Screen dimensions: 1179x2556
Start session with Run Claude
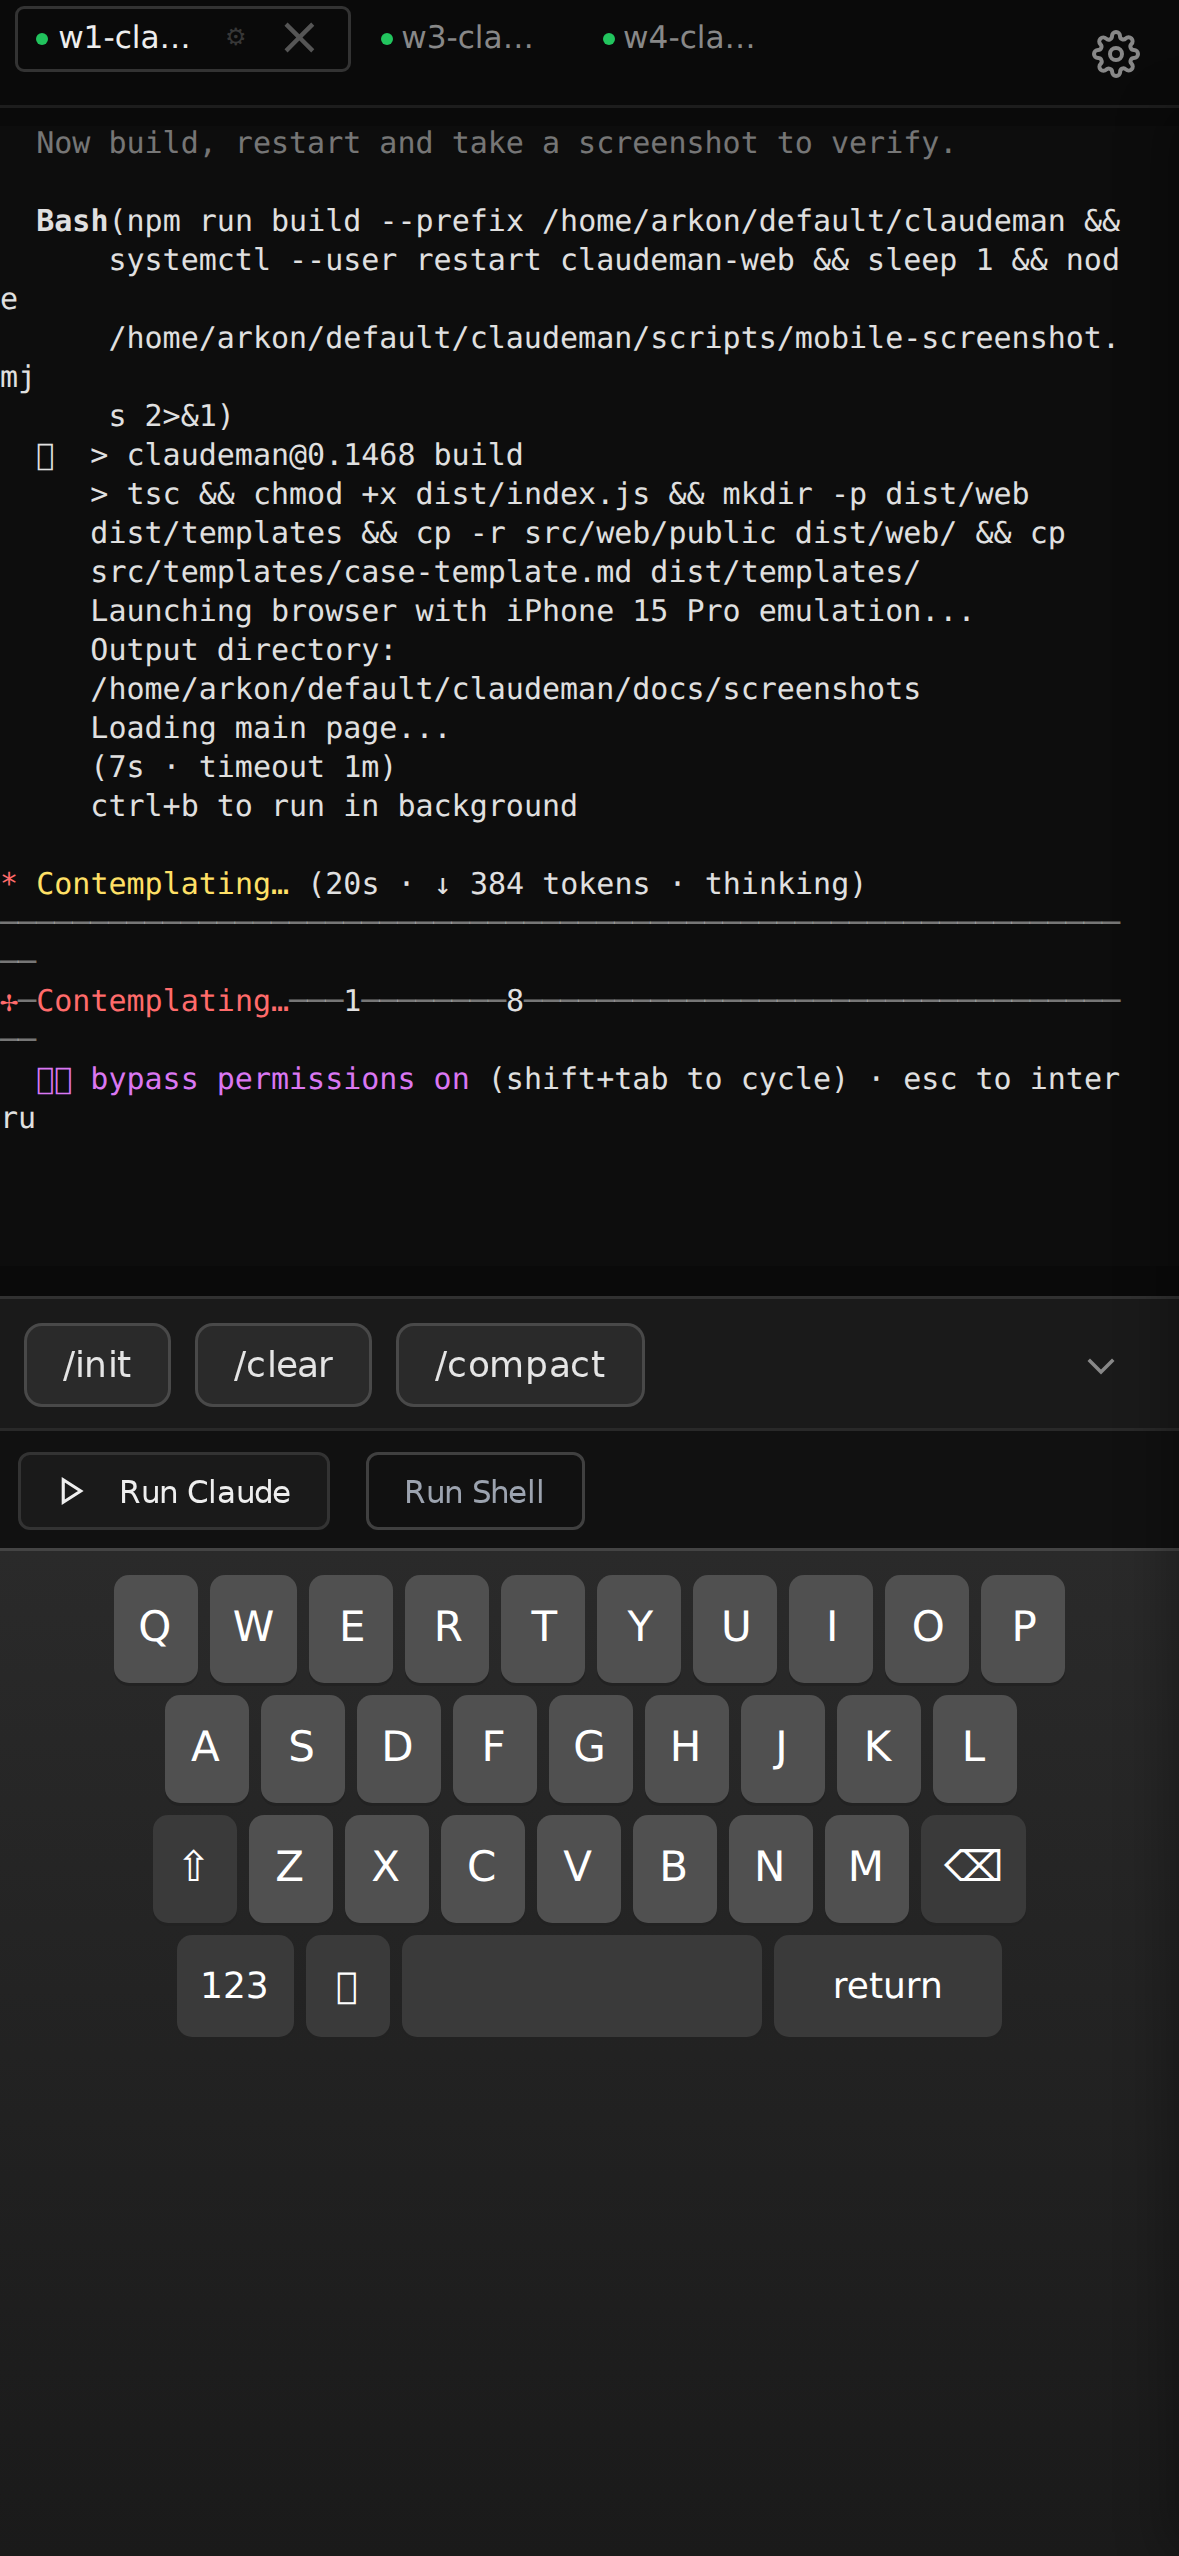coord(174,1491)
